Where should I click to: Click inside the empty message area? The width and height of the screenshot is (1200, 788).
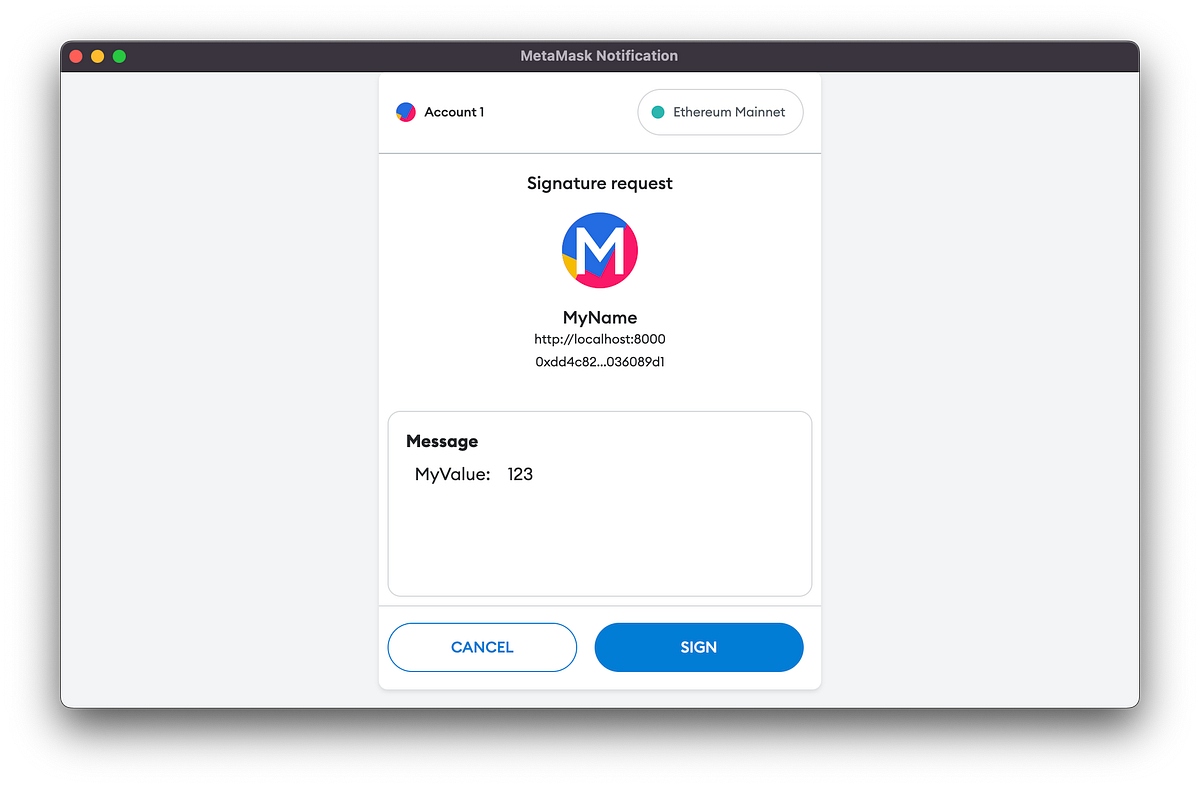(x=599, y=545)
